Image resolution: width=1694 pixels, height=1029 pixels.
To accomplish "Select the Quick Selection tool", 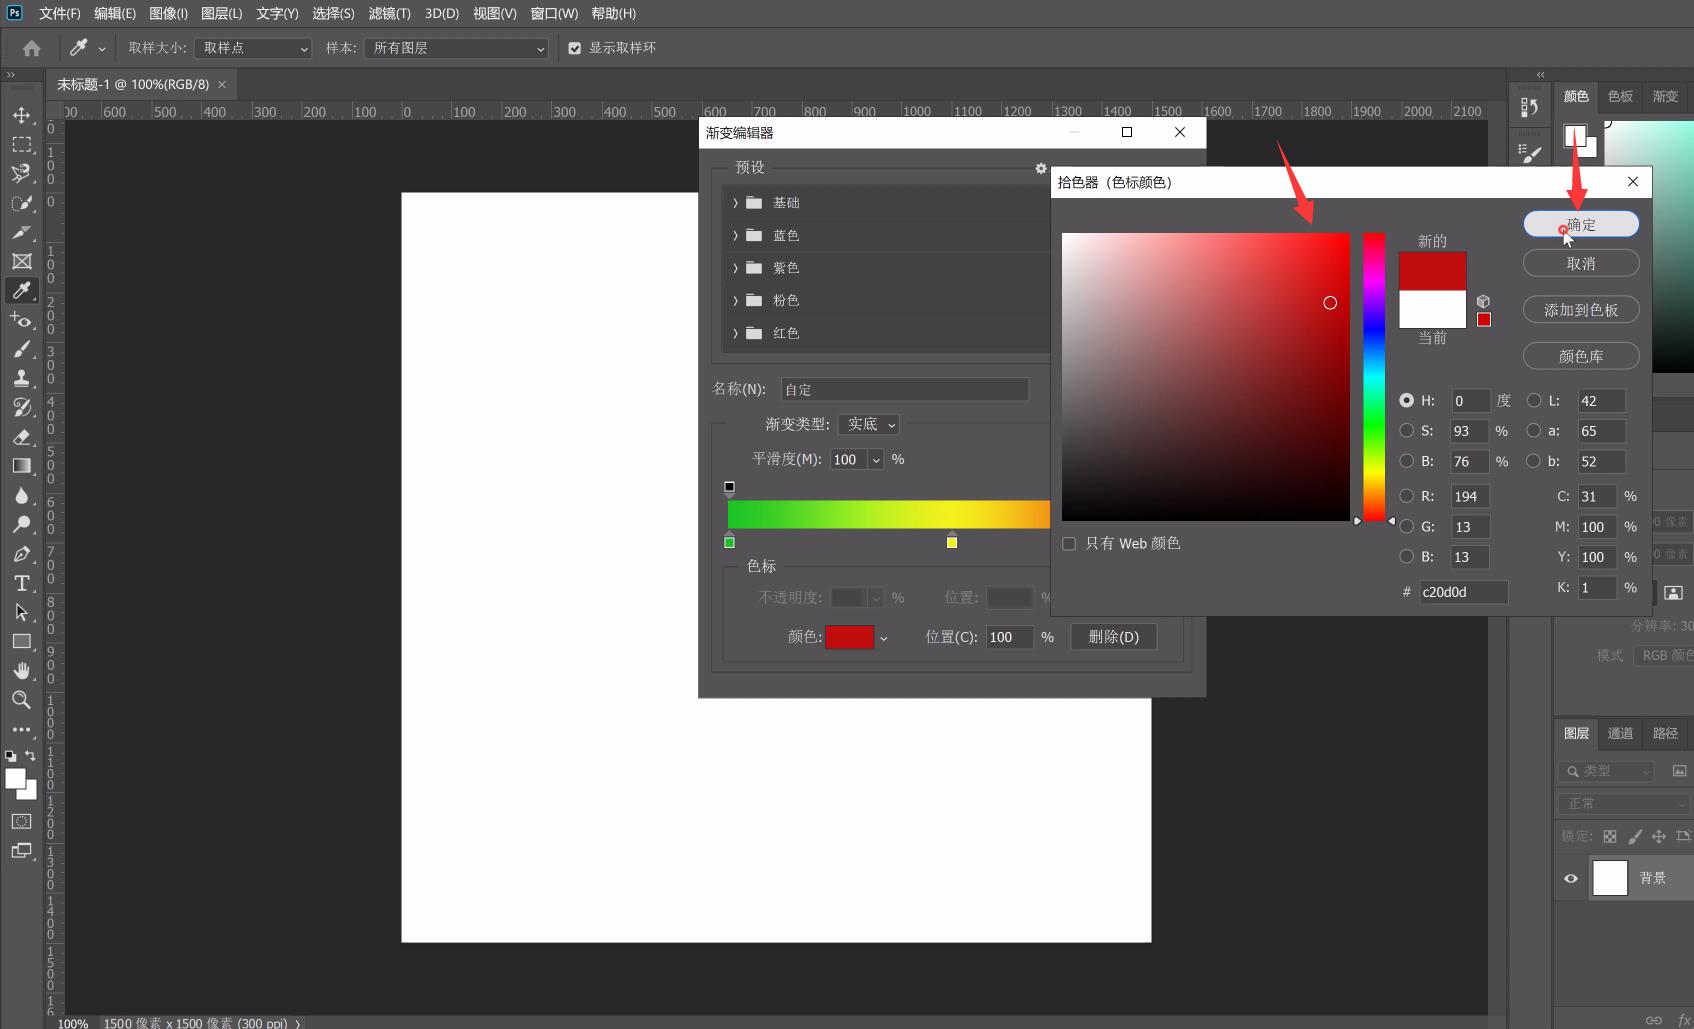I will (21, 203).
